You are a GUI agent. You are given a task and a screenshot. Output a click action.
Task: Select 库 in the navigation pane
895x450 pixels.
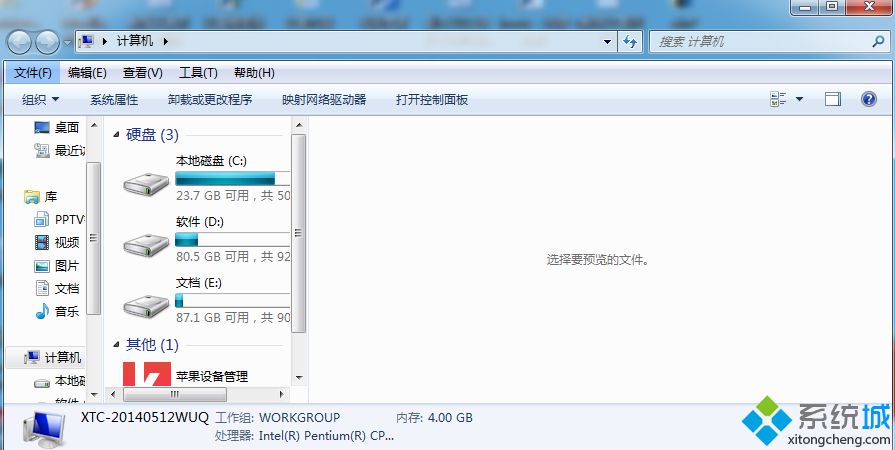click(41, 196)
